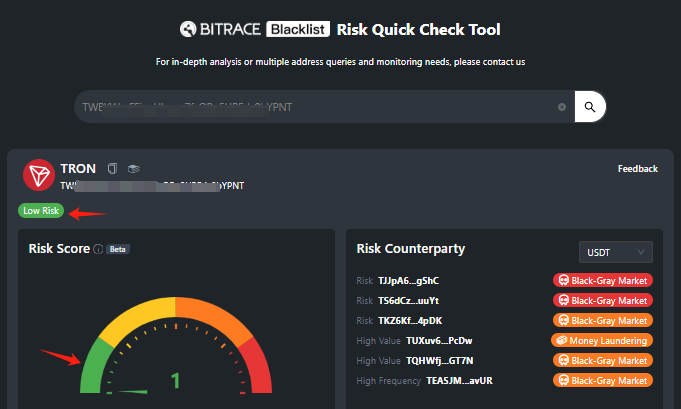Click the Blacklist label in header
This screenshot has height=409, width=681.
pyautogui.click(x=298, y=29)
